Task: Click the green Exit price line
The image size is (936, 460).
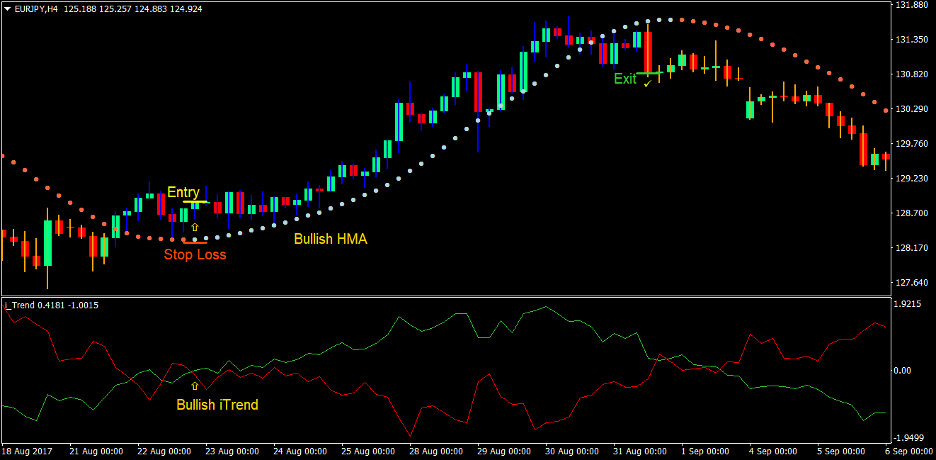Action: (649, 73)
